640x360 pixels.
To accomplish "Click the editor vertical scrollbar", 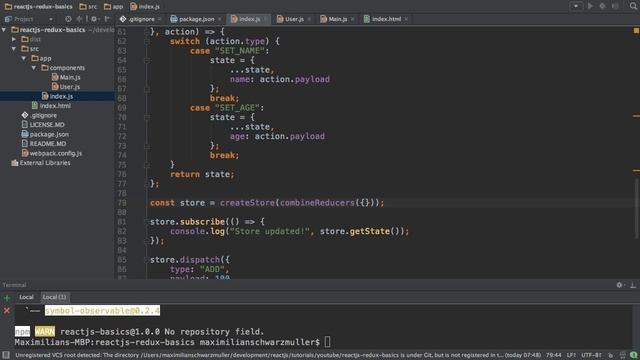I will [636, 208].
